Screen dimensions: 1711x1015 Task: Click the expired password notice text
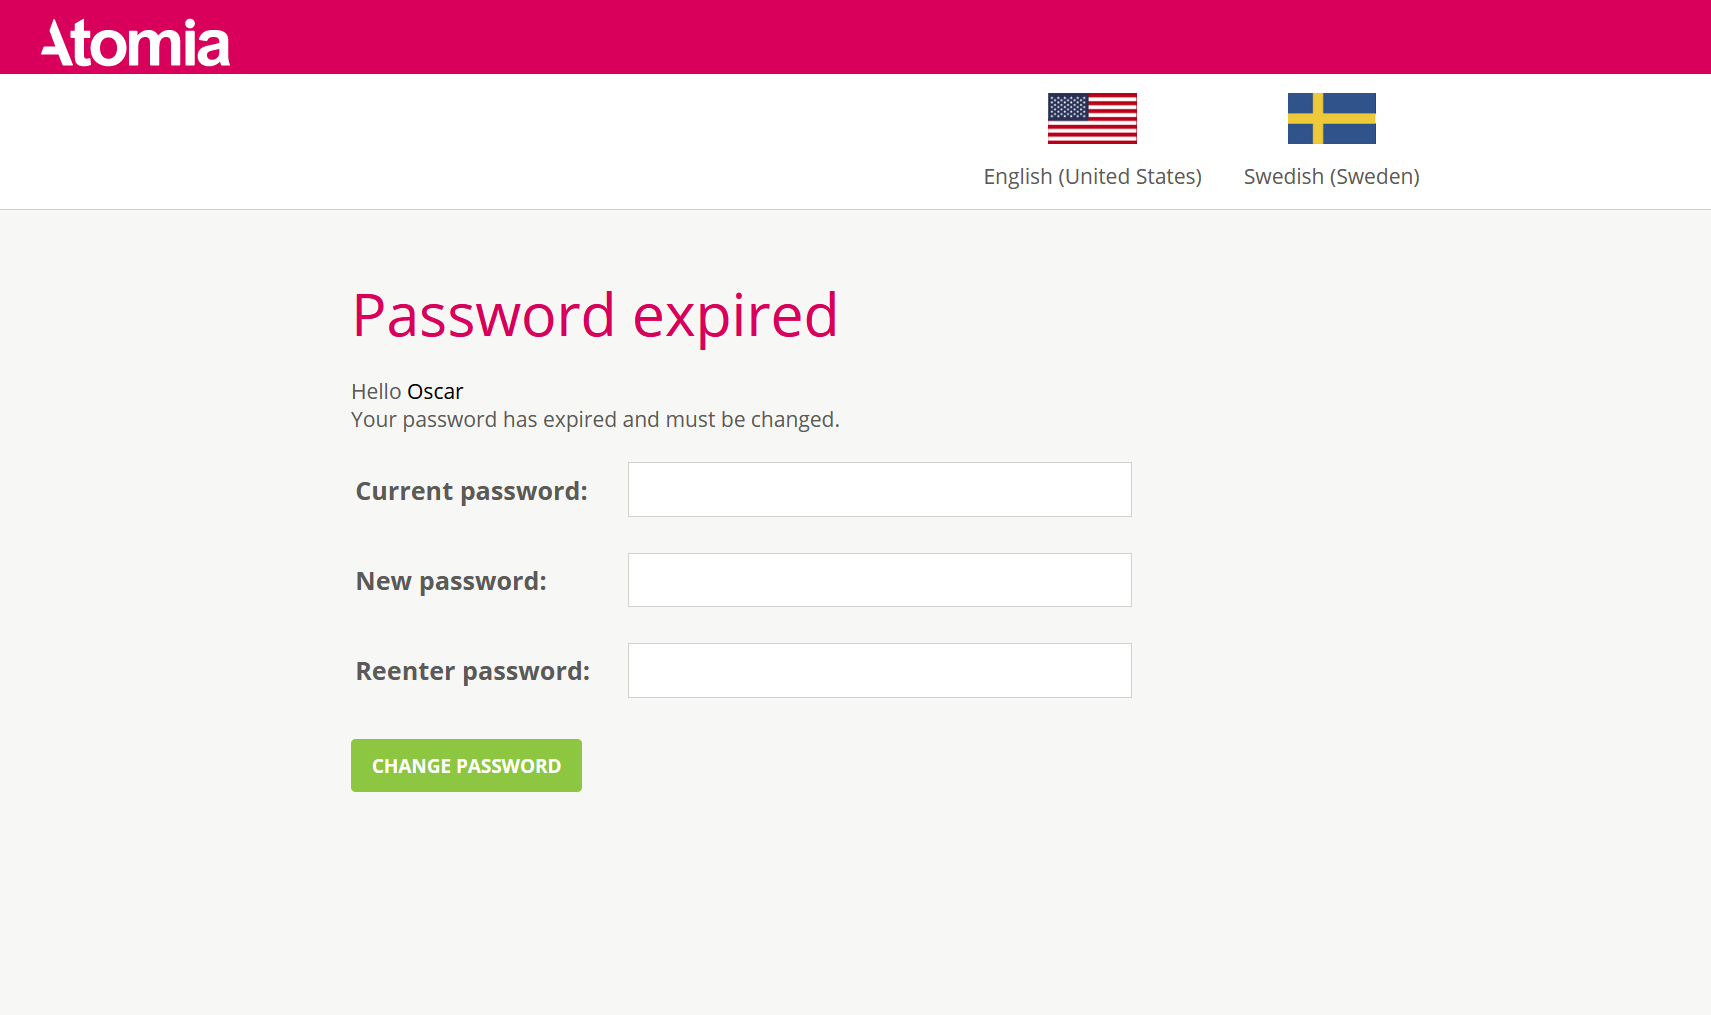pos(594,419)
